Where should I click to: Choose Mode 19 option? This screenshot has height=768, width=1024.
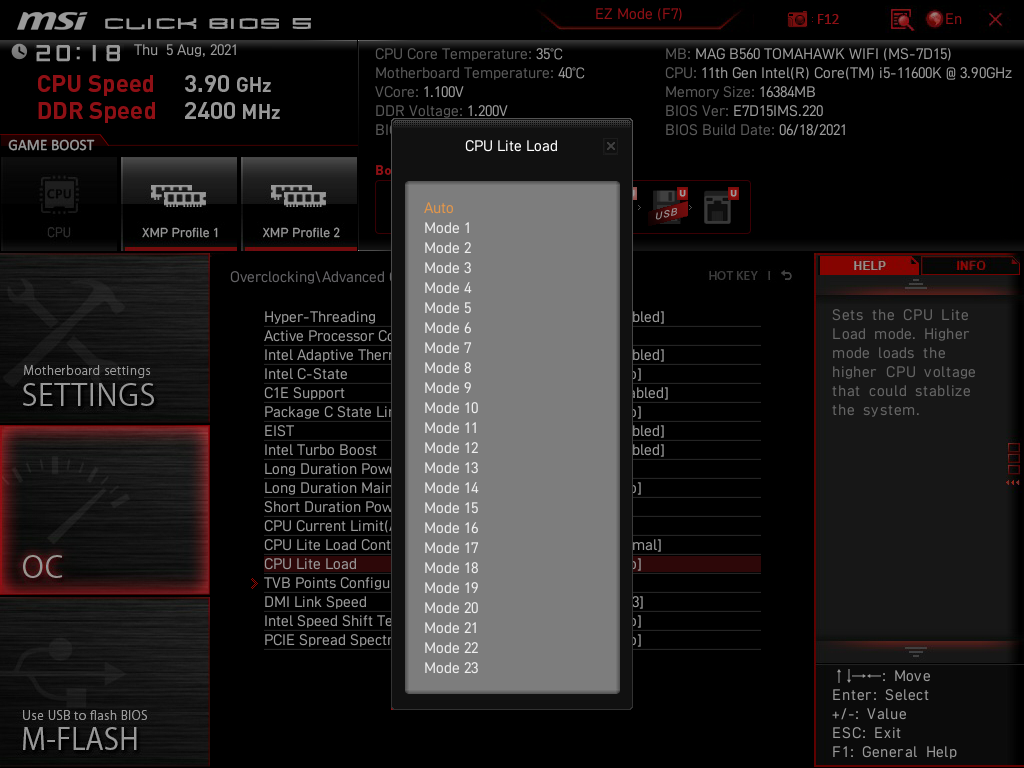tap(451, 588)
